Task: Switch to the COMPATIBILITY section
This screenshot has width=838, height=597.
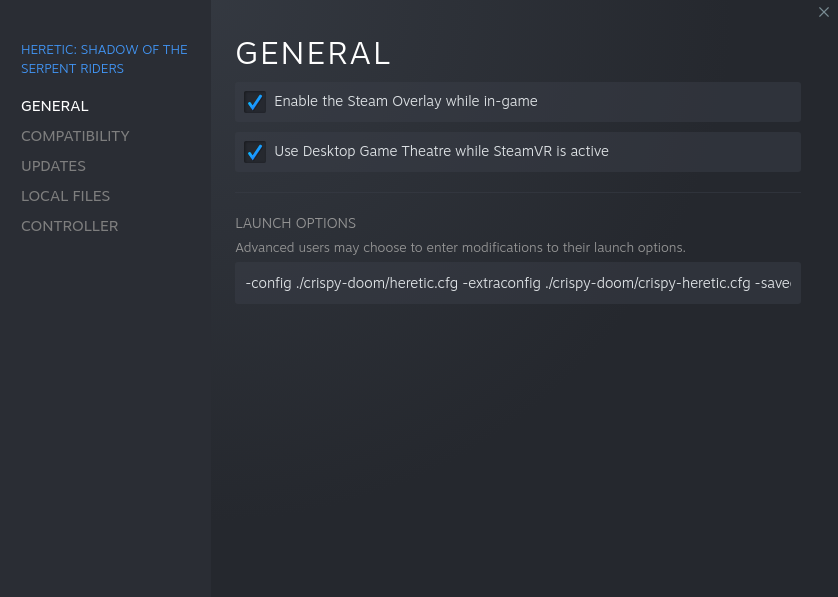Action: [x=74, y=136]
